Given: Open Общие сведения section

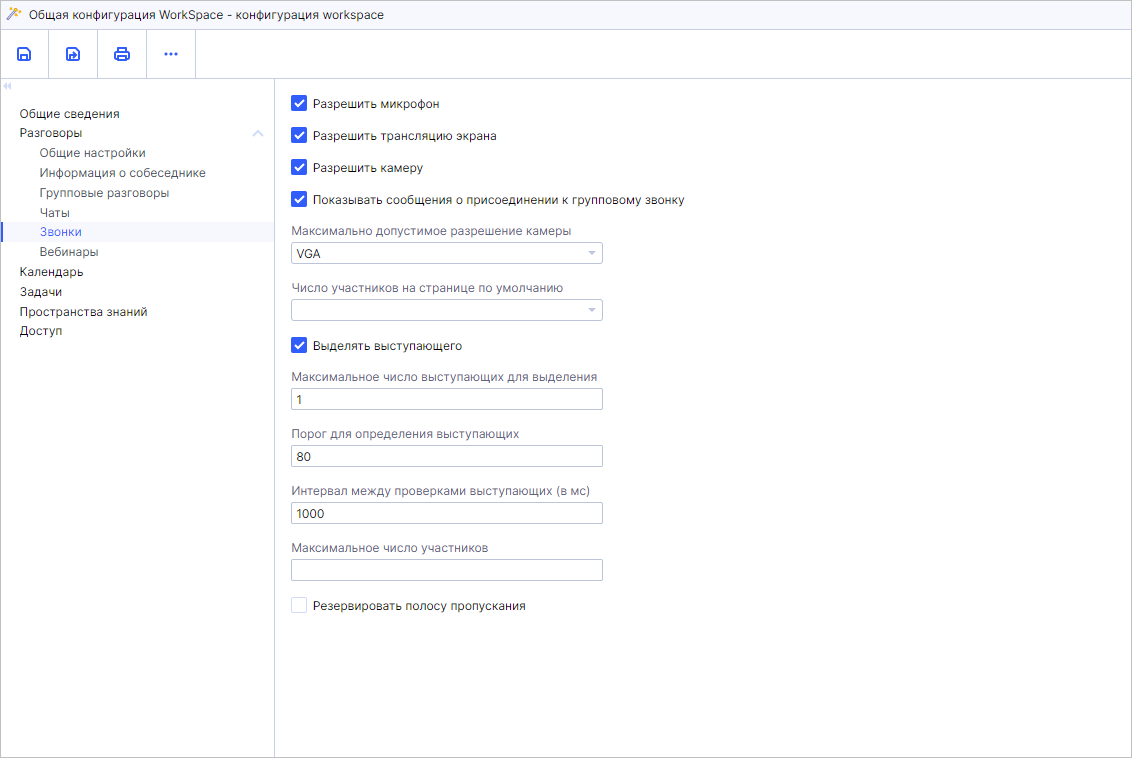Looking at the screenshot, I should point(69,113).
